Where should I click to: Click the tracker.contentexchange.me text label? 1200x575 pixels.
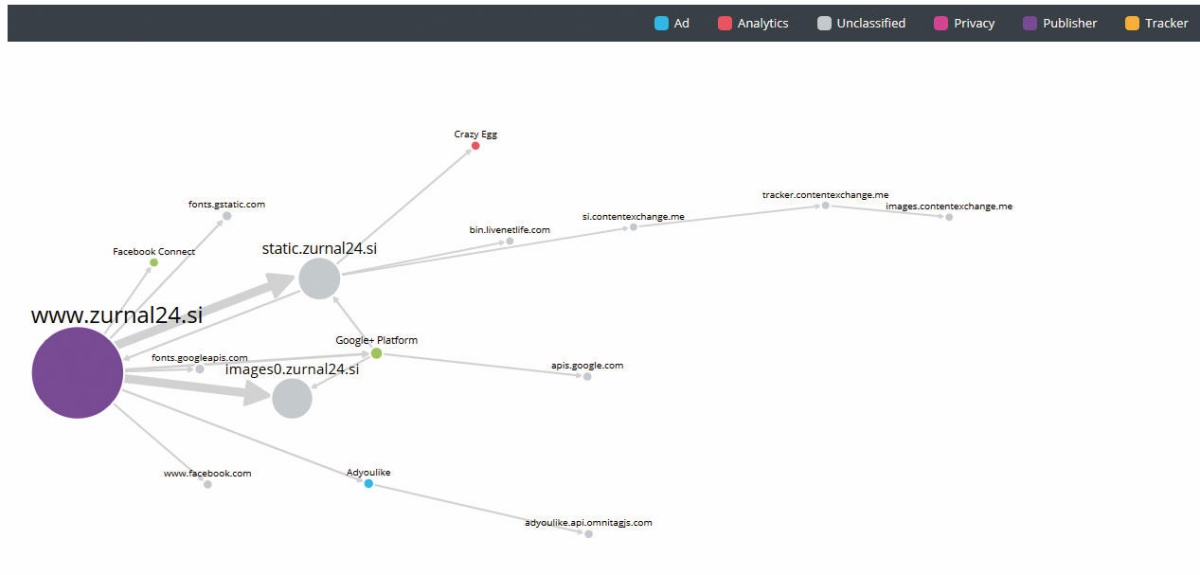pyautogui.click(x=825, y=194)
